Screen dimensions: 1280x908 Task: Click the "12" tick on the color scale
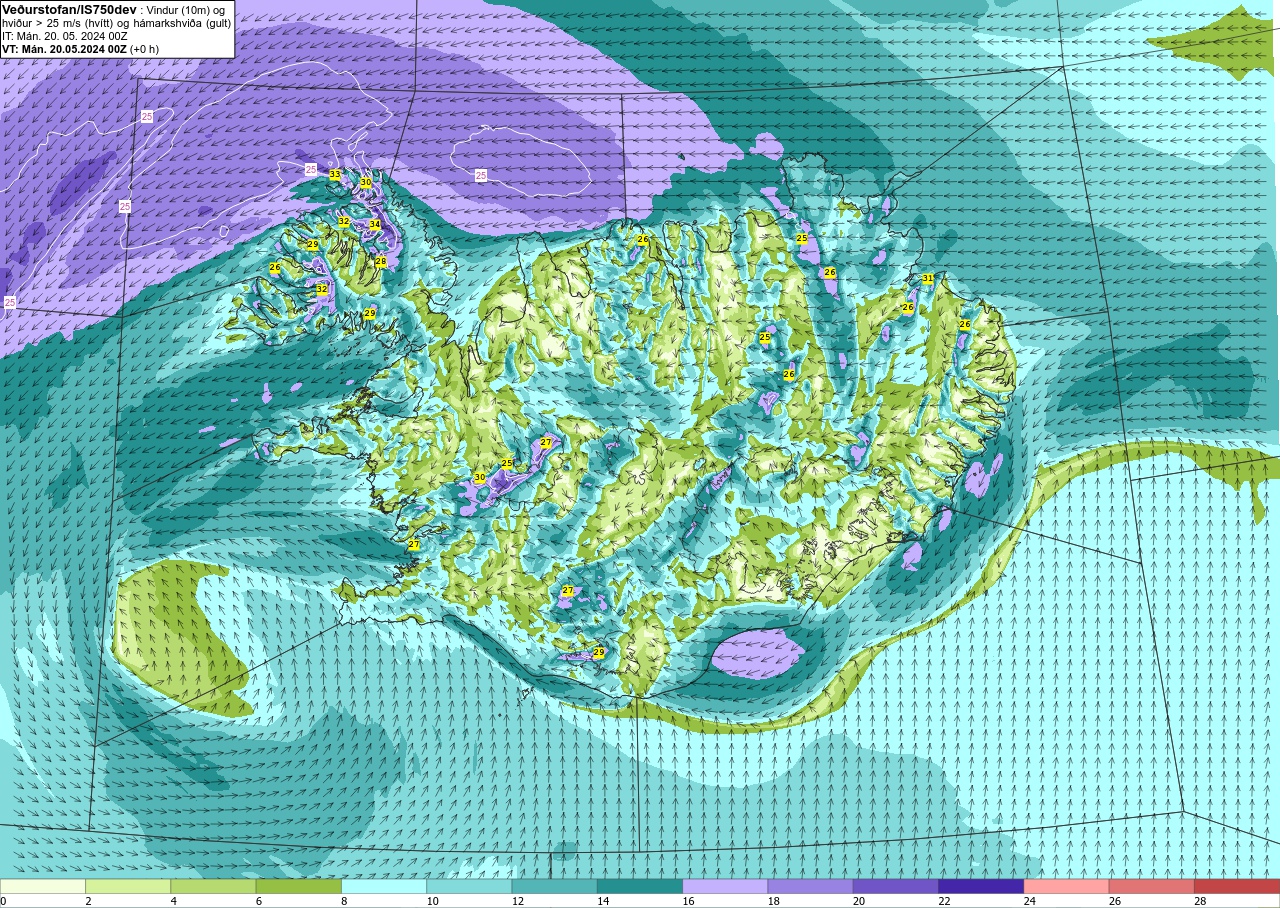pyautogui.click(x=517, y=901)
